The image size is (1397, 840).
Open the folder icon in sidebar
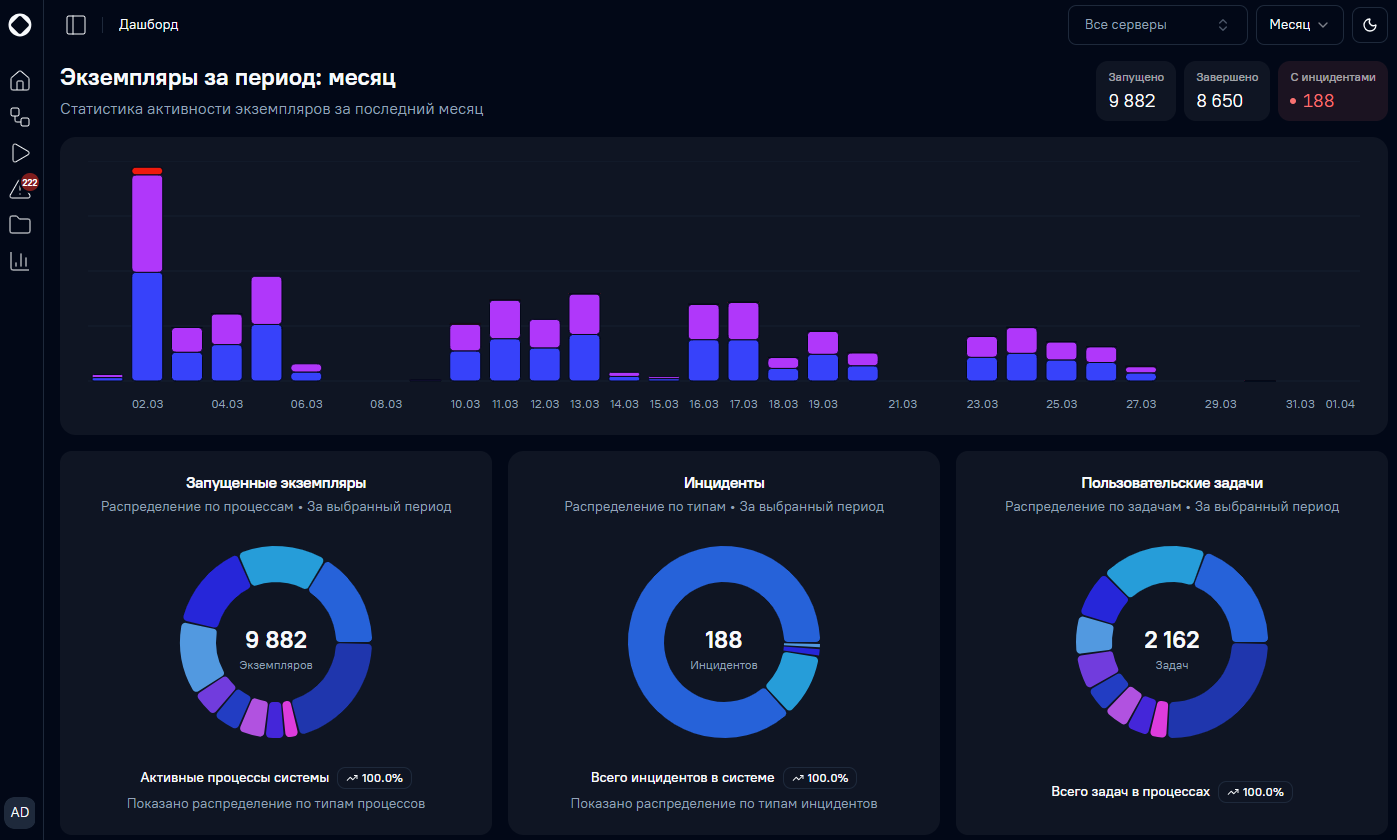pos(20,225)
